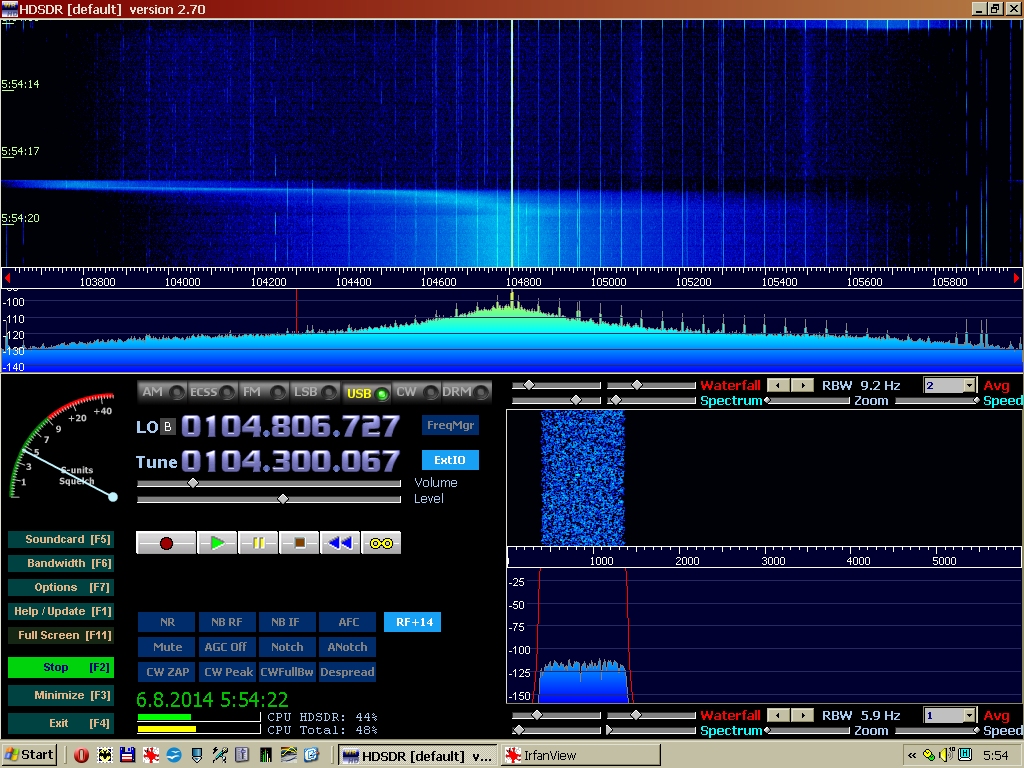
Task: Click the upper Zoom slider
Action: click(807, 400)
